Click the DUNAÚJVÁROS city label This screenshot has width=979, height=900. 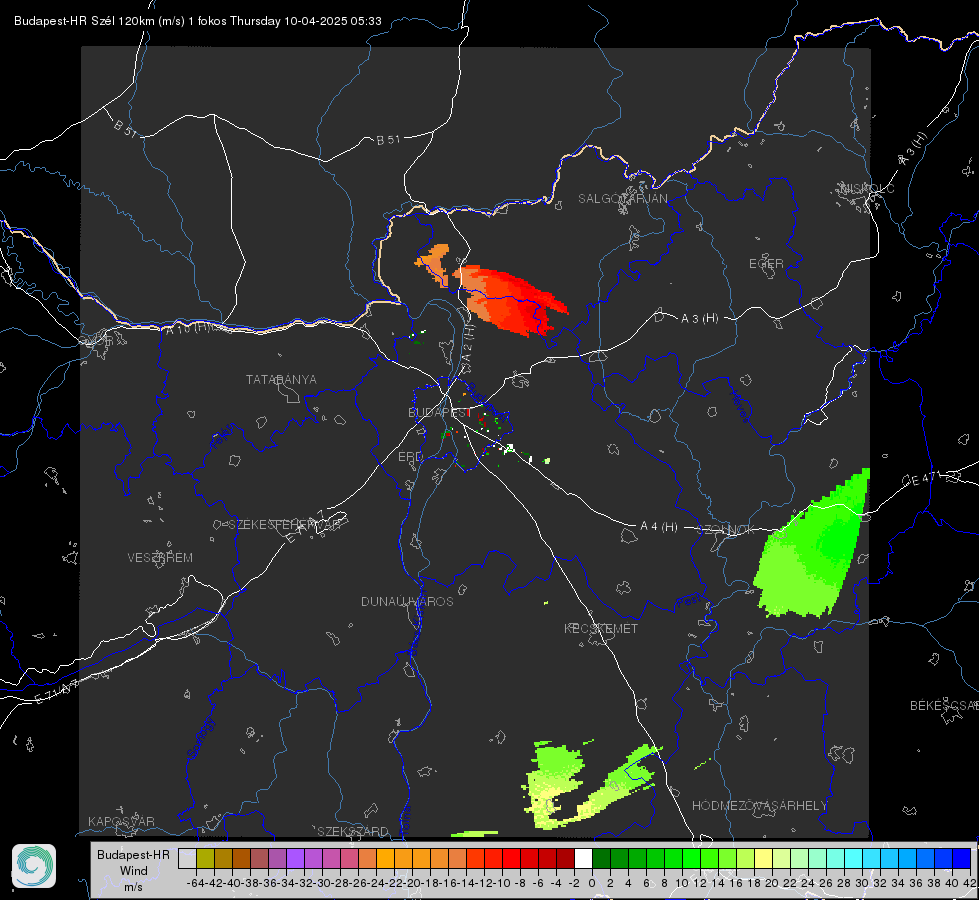[407, 601]
